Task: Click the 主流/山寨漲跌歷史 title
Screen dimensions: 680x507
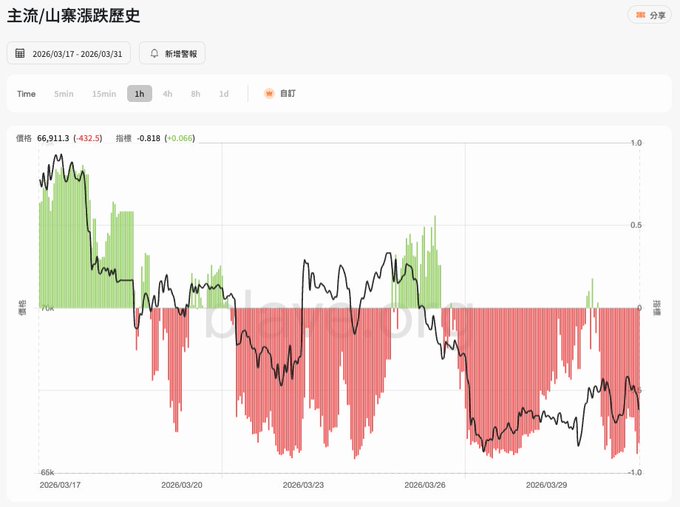Action: (73, 16)
